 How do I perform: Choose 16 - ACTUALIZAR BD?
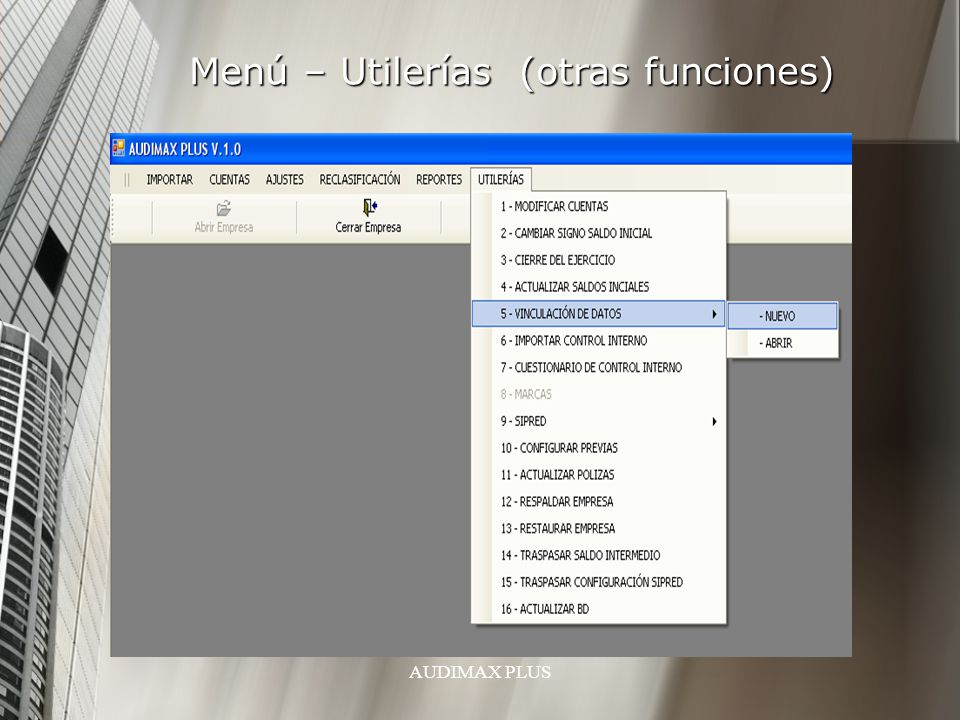[599, 609]
